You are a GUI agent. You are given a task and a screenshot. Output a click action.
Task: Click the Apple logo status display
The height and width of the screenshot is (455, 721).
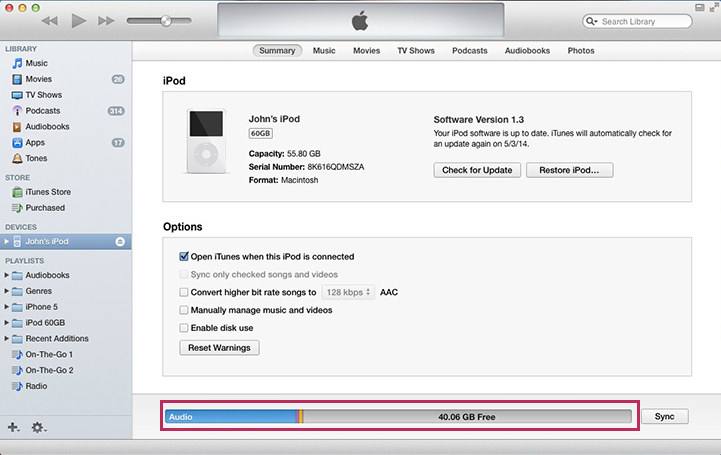[360, 21]
